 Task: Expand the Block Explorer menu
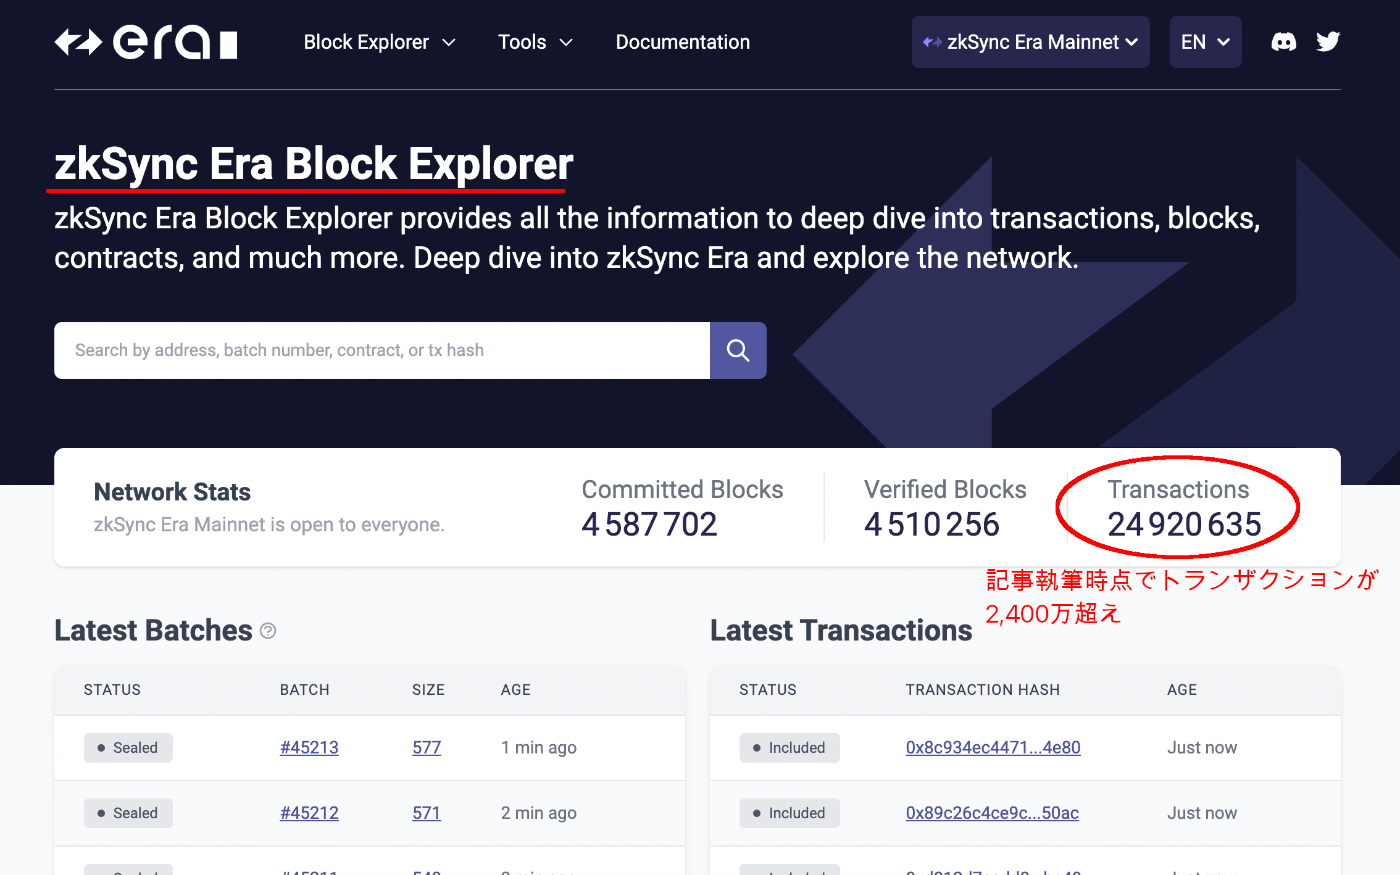tap(380, 42)
